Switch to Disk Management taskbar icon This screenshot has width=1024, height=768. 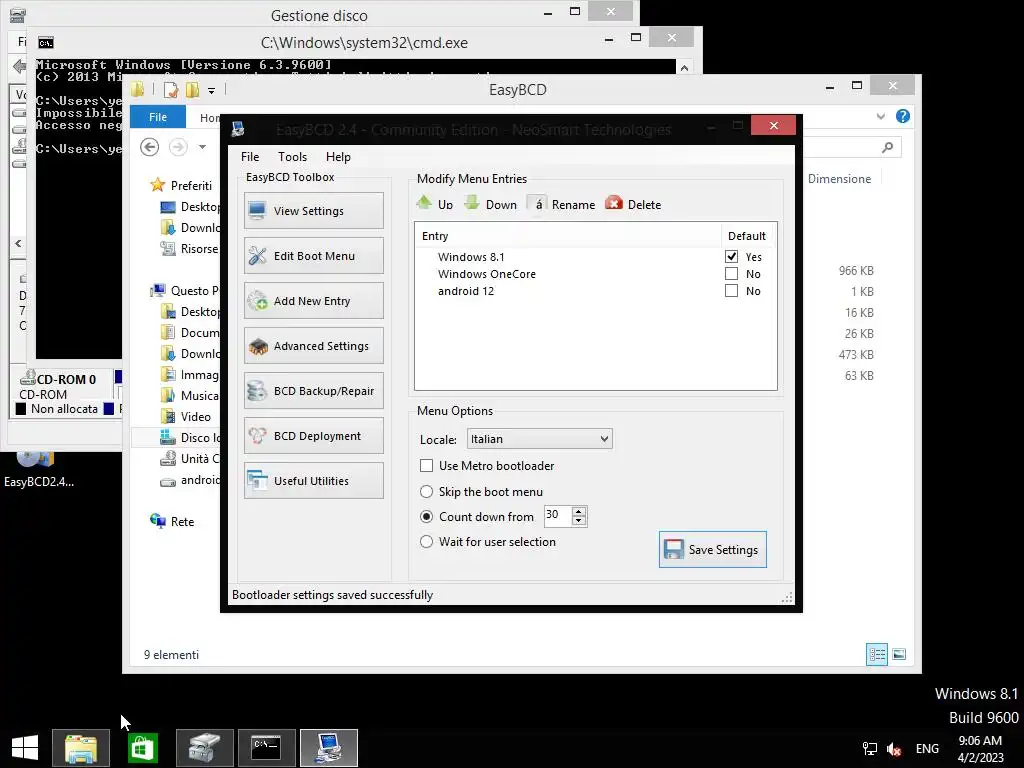tap(205, 748)
